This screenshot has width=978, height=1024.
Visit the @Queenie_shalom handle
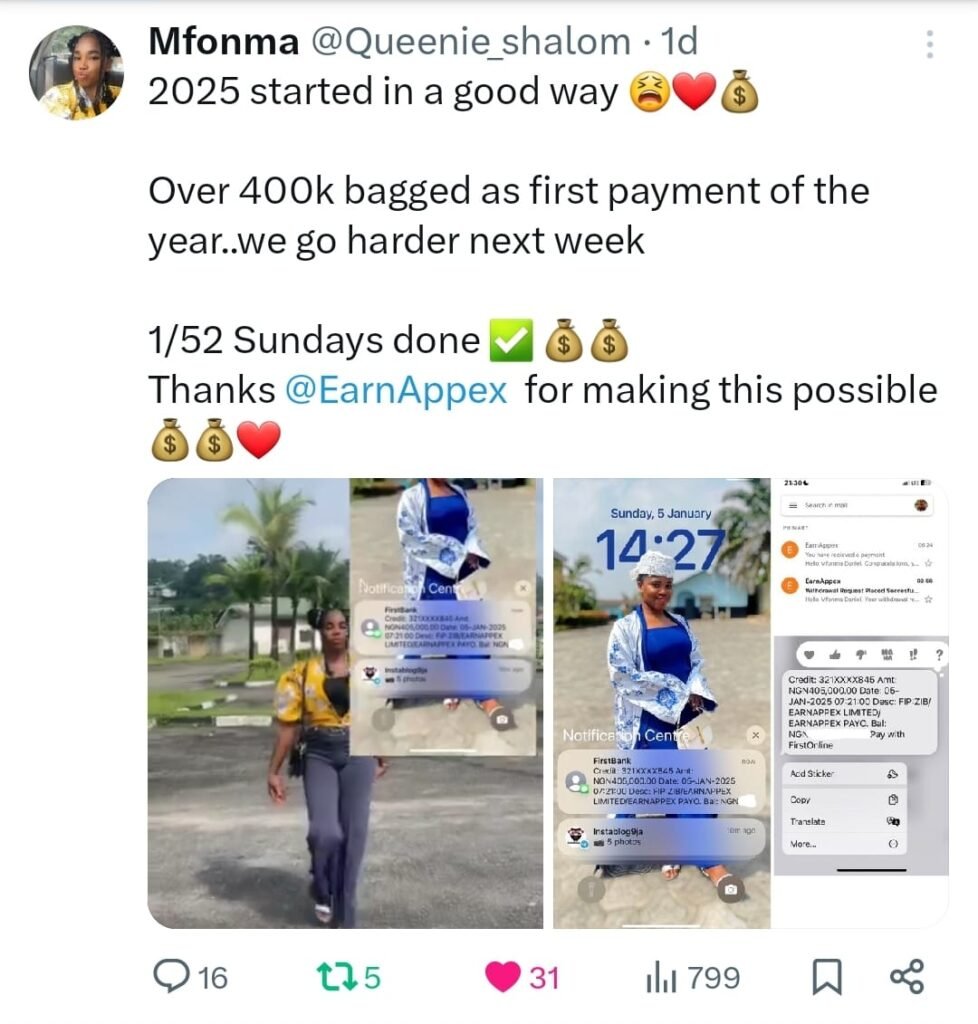pos(471,42)
